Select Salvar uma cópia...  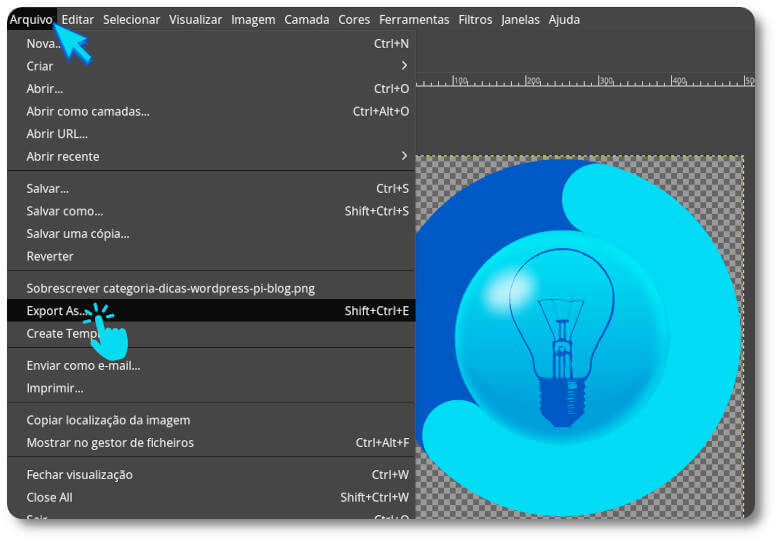pyautogui.click(x=211, y=234)
